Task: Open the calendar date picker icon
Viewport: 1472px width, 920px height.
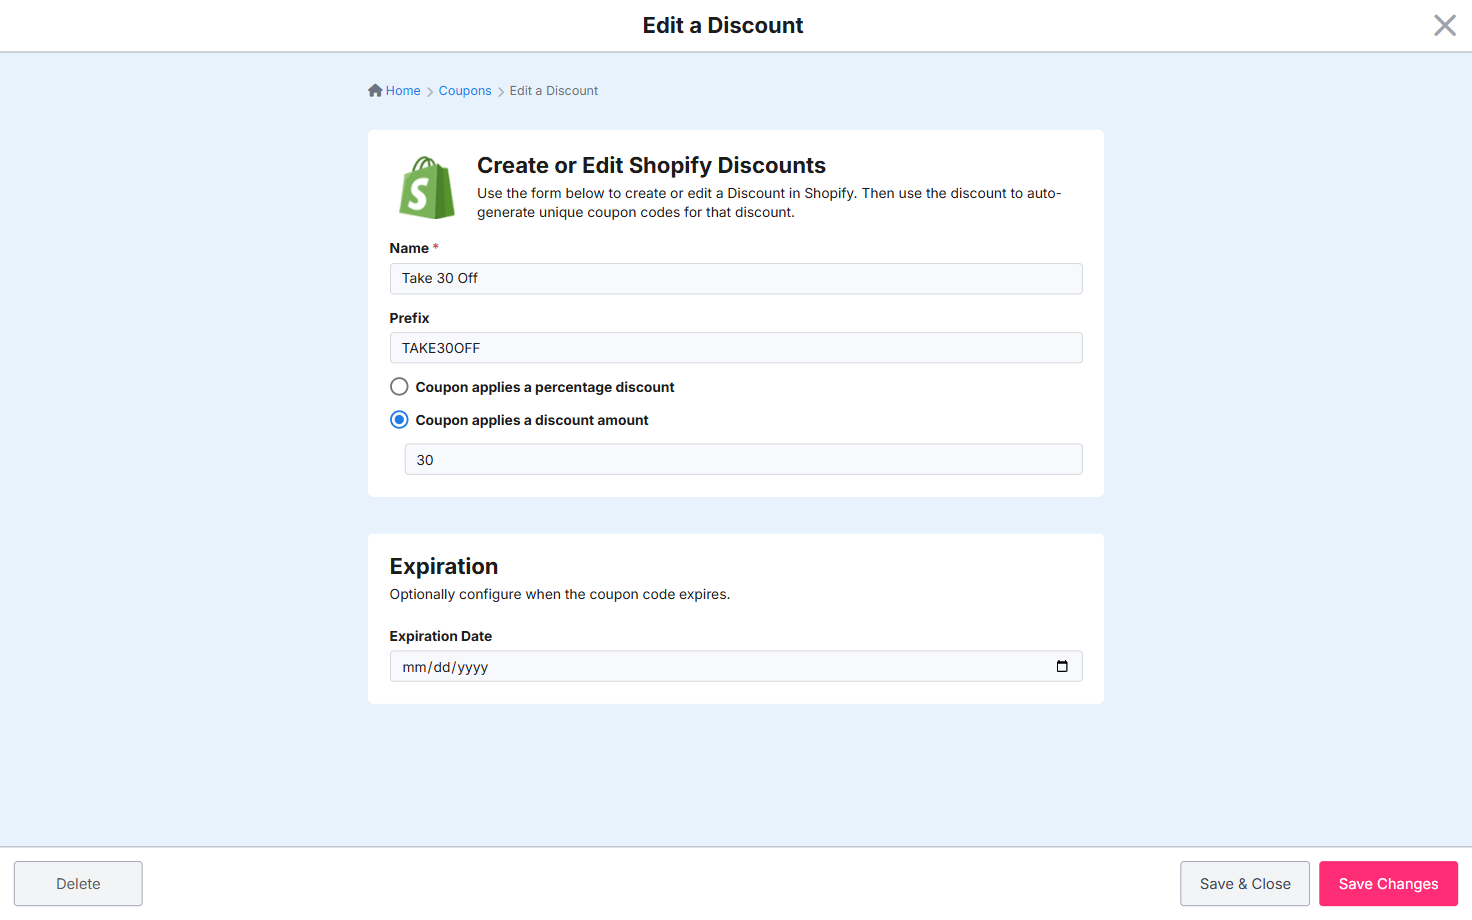Action: click(1062, 666)
